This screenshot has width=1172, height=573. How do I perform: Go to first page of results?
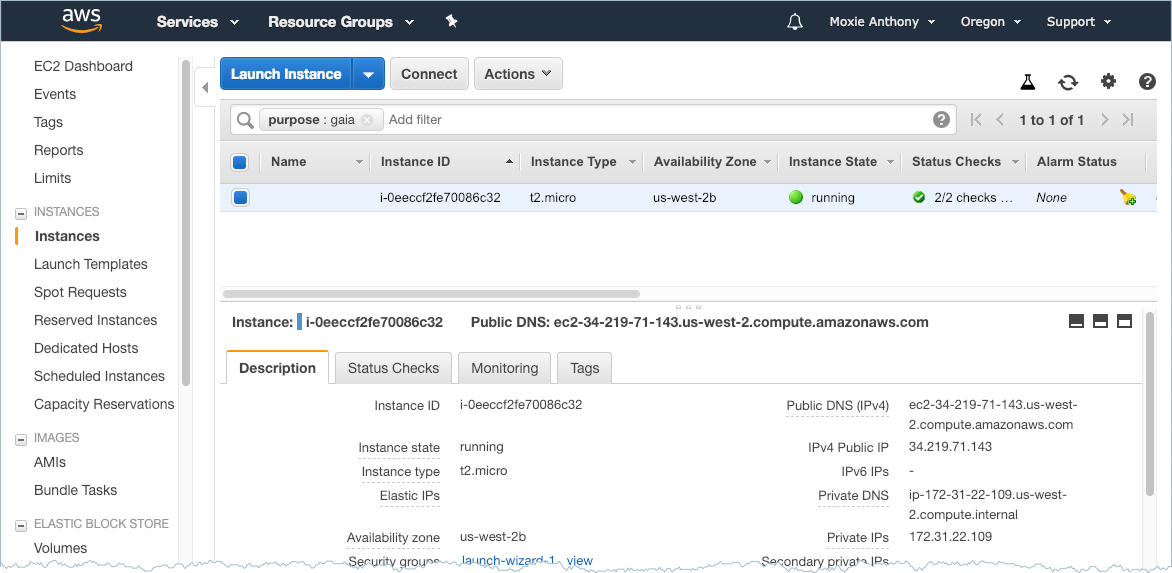coord(975,120)
